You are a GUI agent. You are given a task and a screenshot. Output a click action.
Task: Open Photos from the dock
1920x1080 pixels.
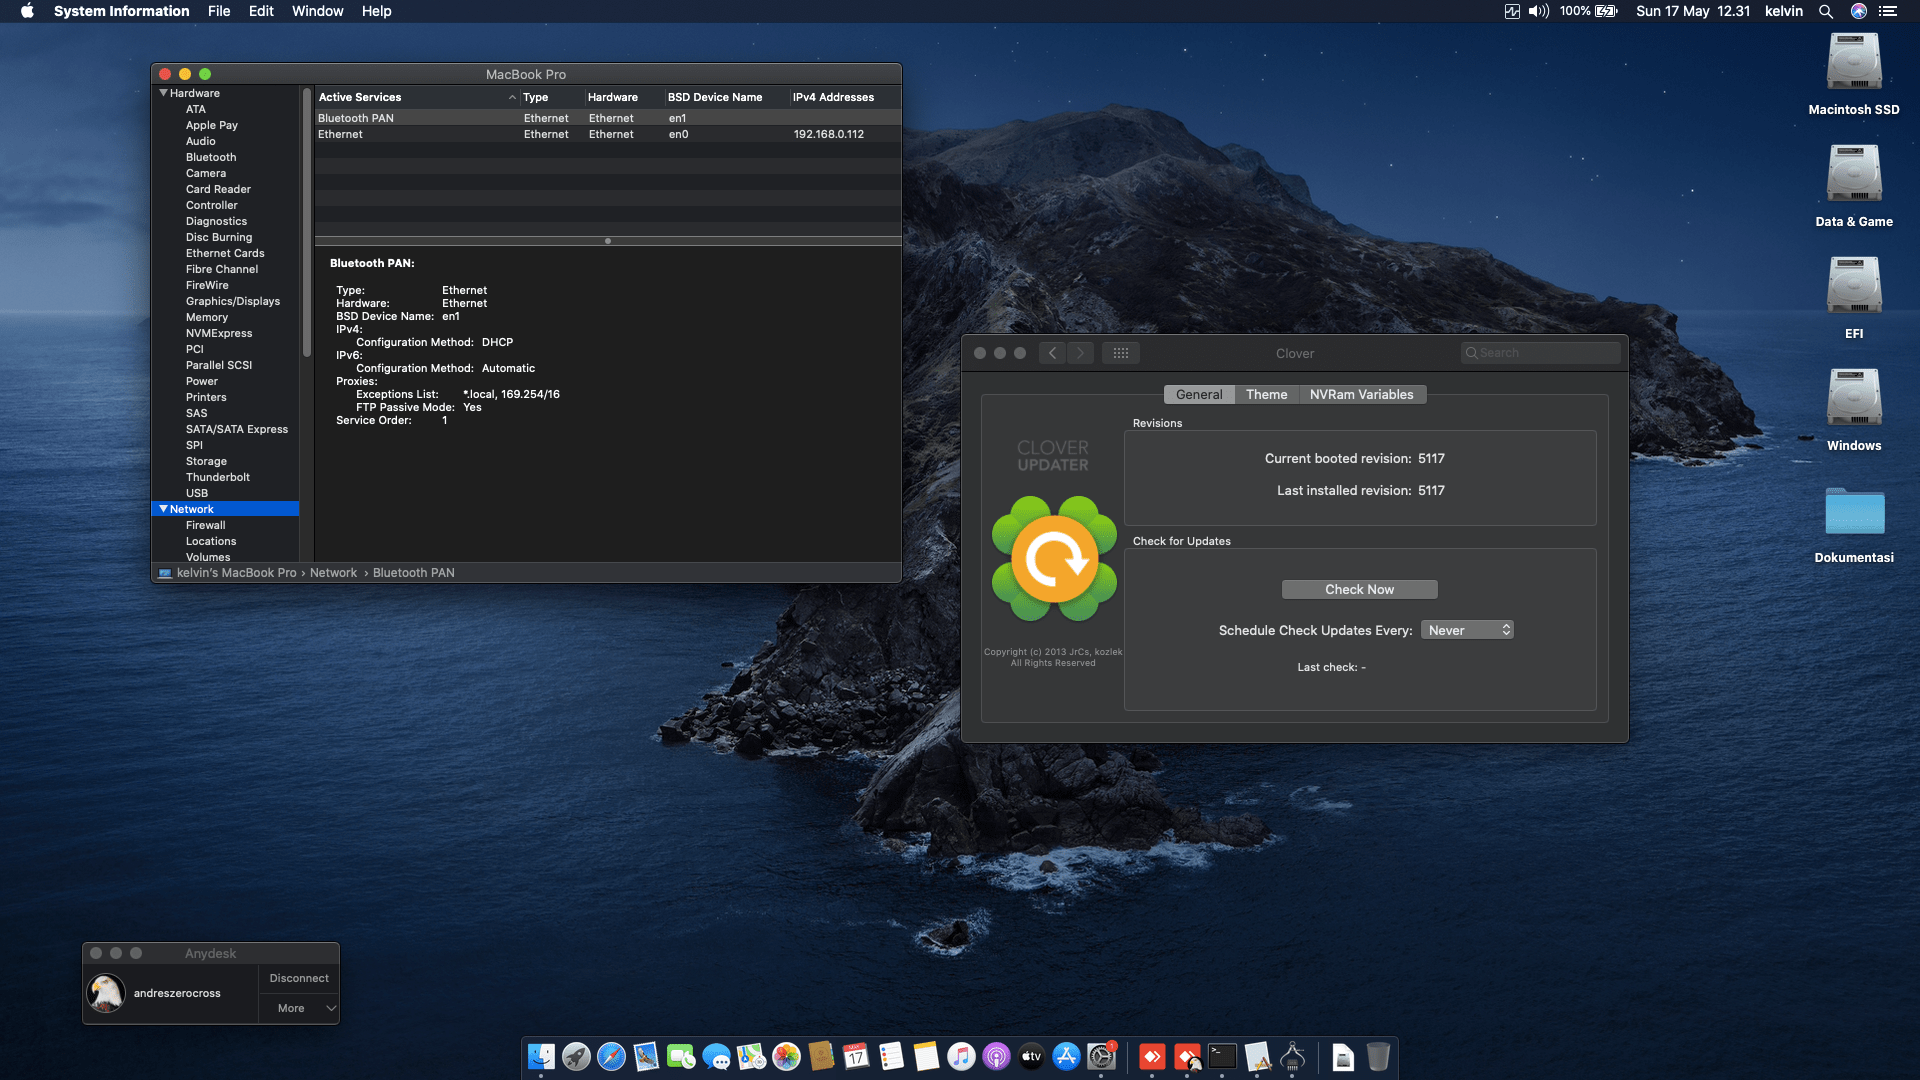click(x=786, y=1056)
